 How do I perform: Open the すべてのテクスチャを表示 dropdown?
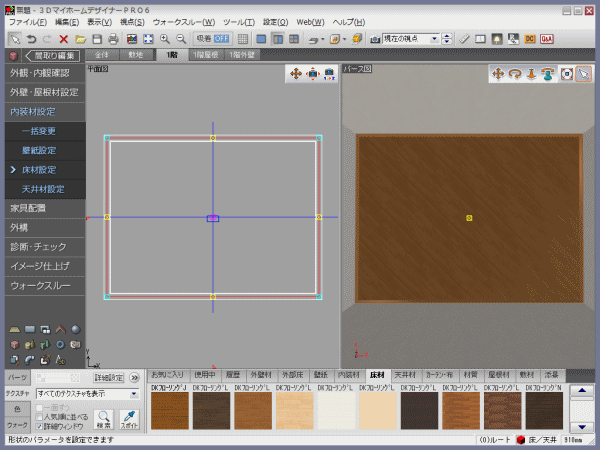pyautogui.click(x=134, y=394)
